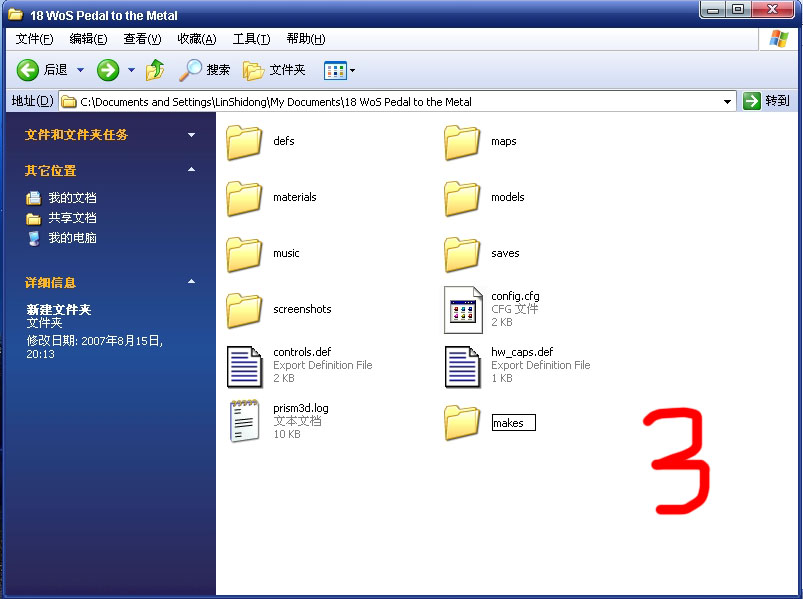The width and height of the screenshot is (803, 599).
Task: Click the My Documents printer-style icon in sidebar
Action: [33, 198]
